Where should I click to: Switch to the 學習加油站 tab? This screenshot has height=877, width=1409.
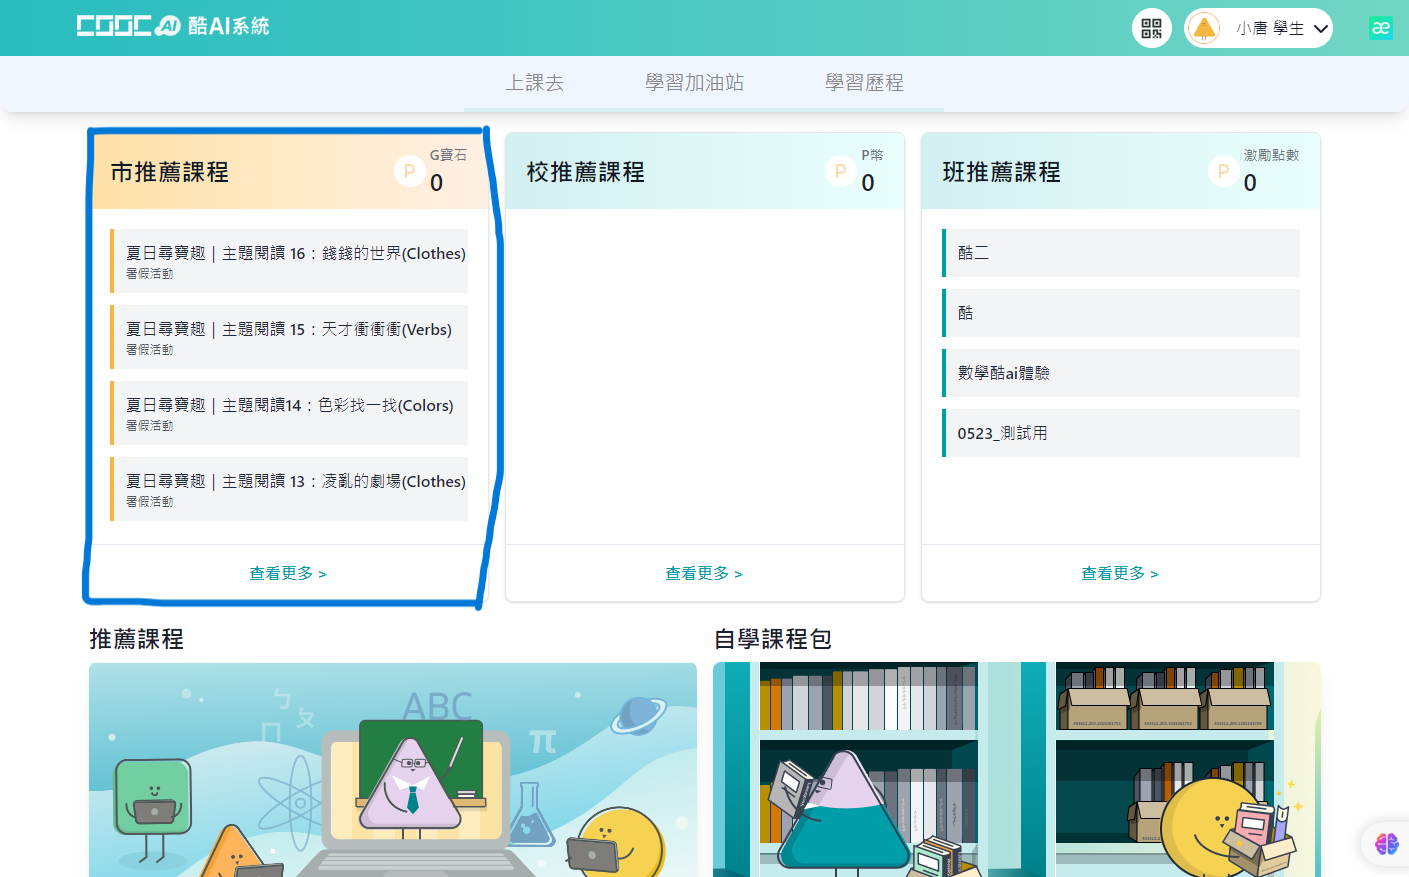pyautogui.click(x=694, y=83)
